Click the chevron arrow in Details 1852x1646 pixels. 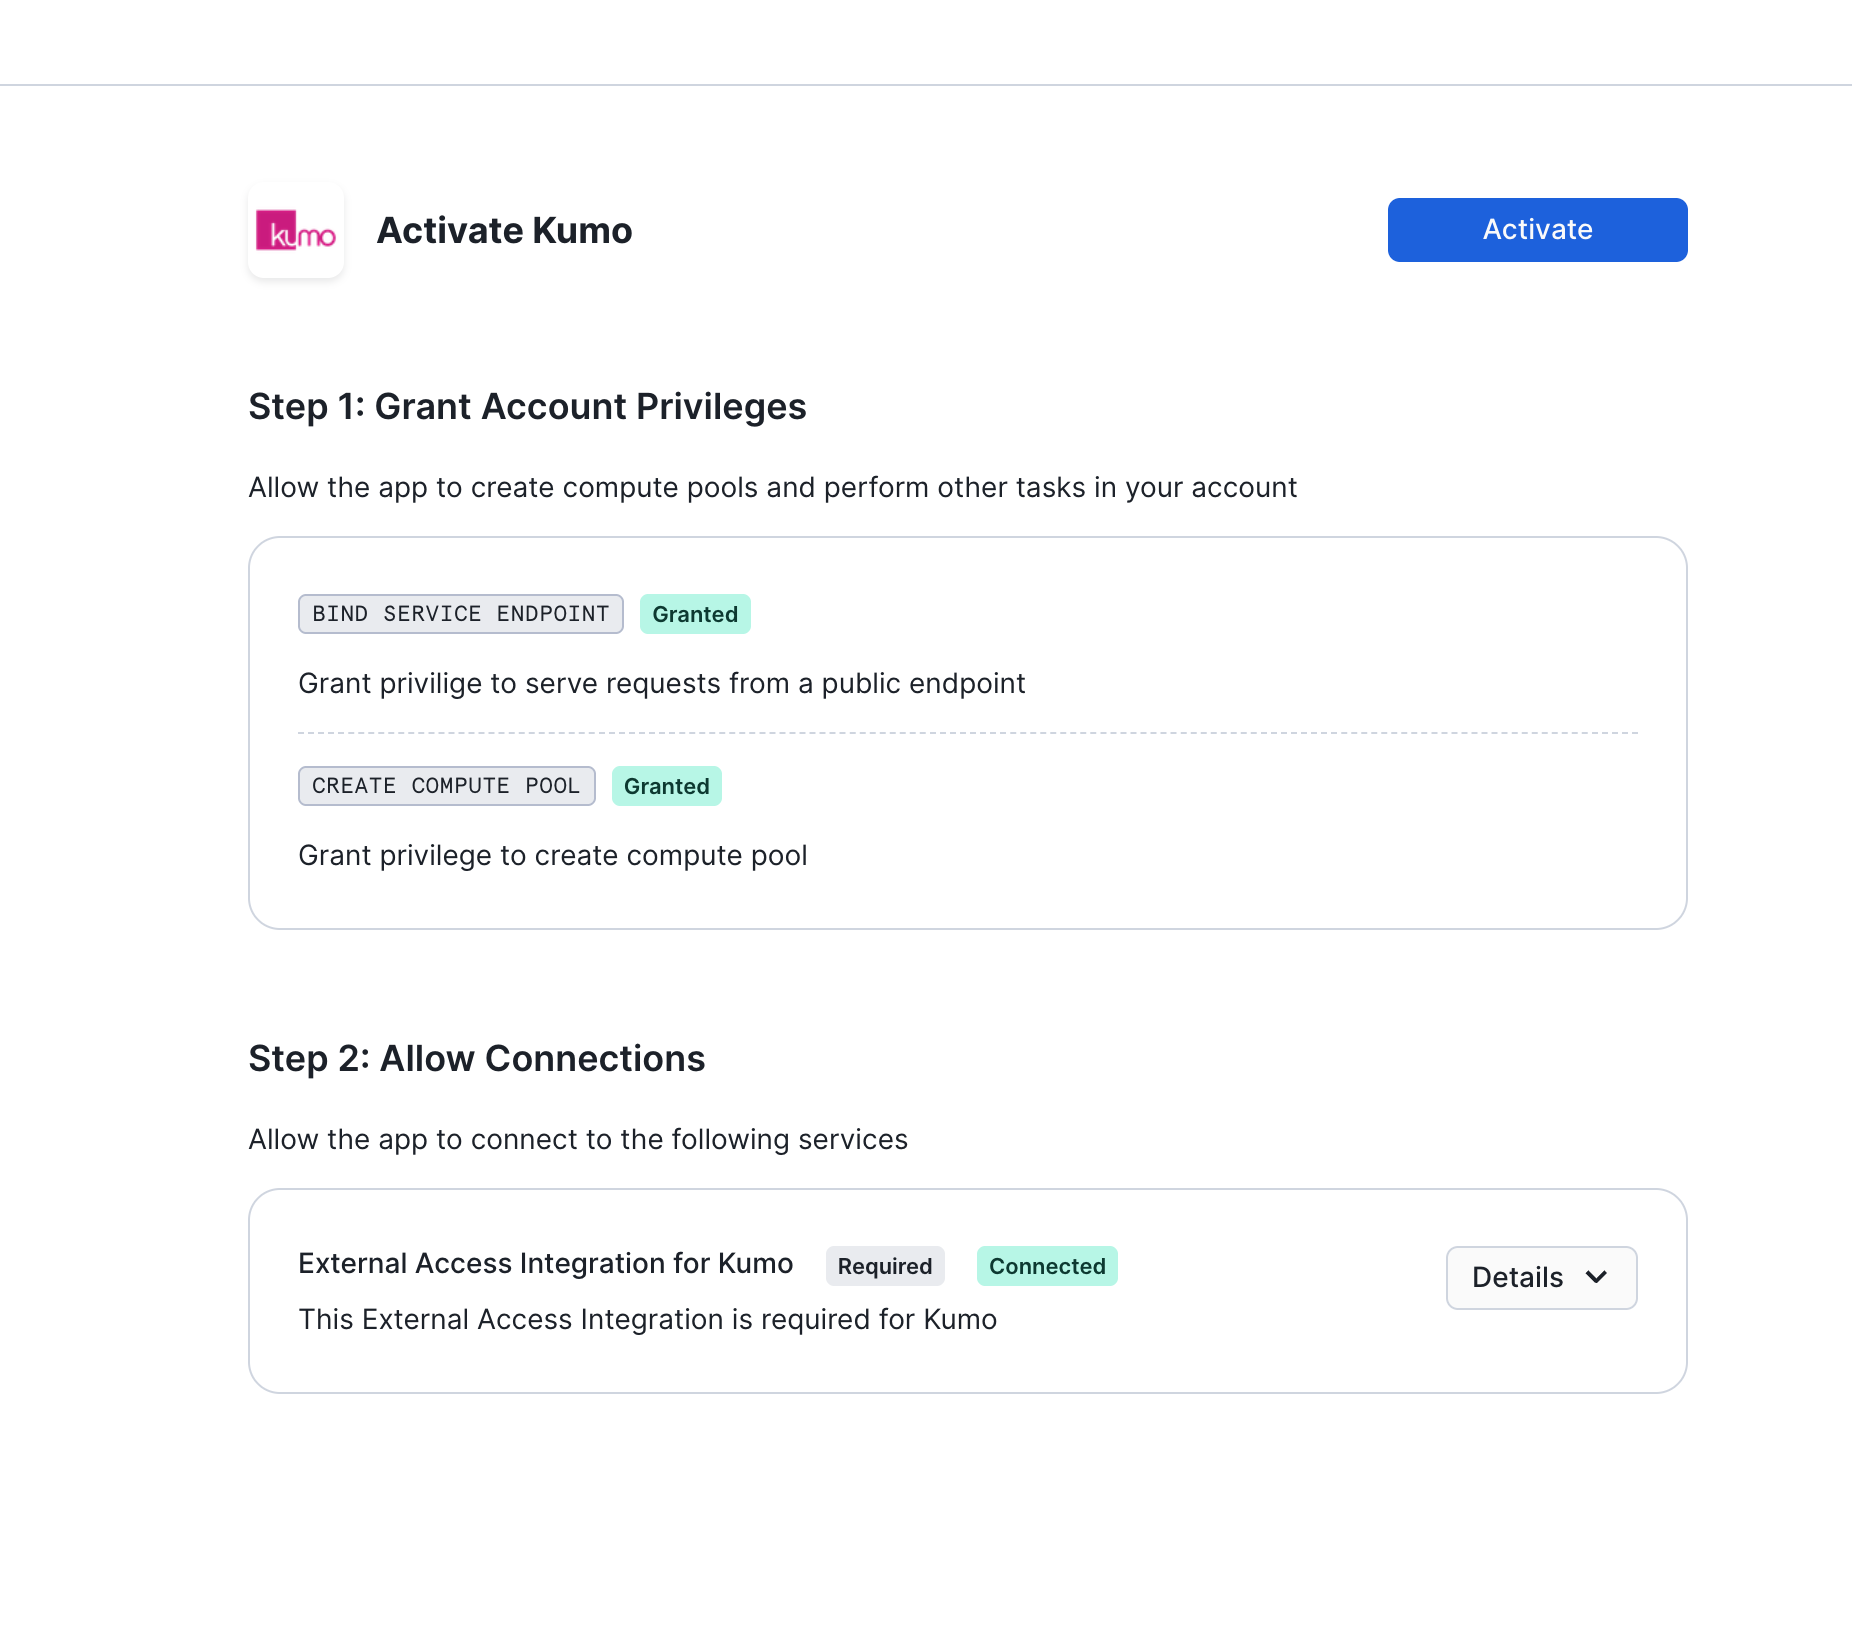pyautogui.click(x=1596, y=1277)
